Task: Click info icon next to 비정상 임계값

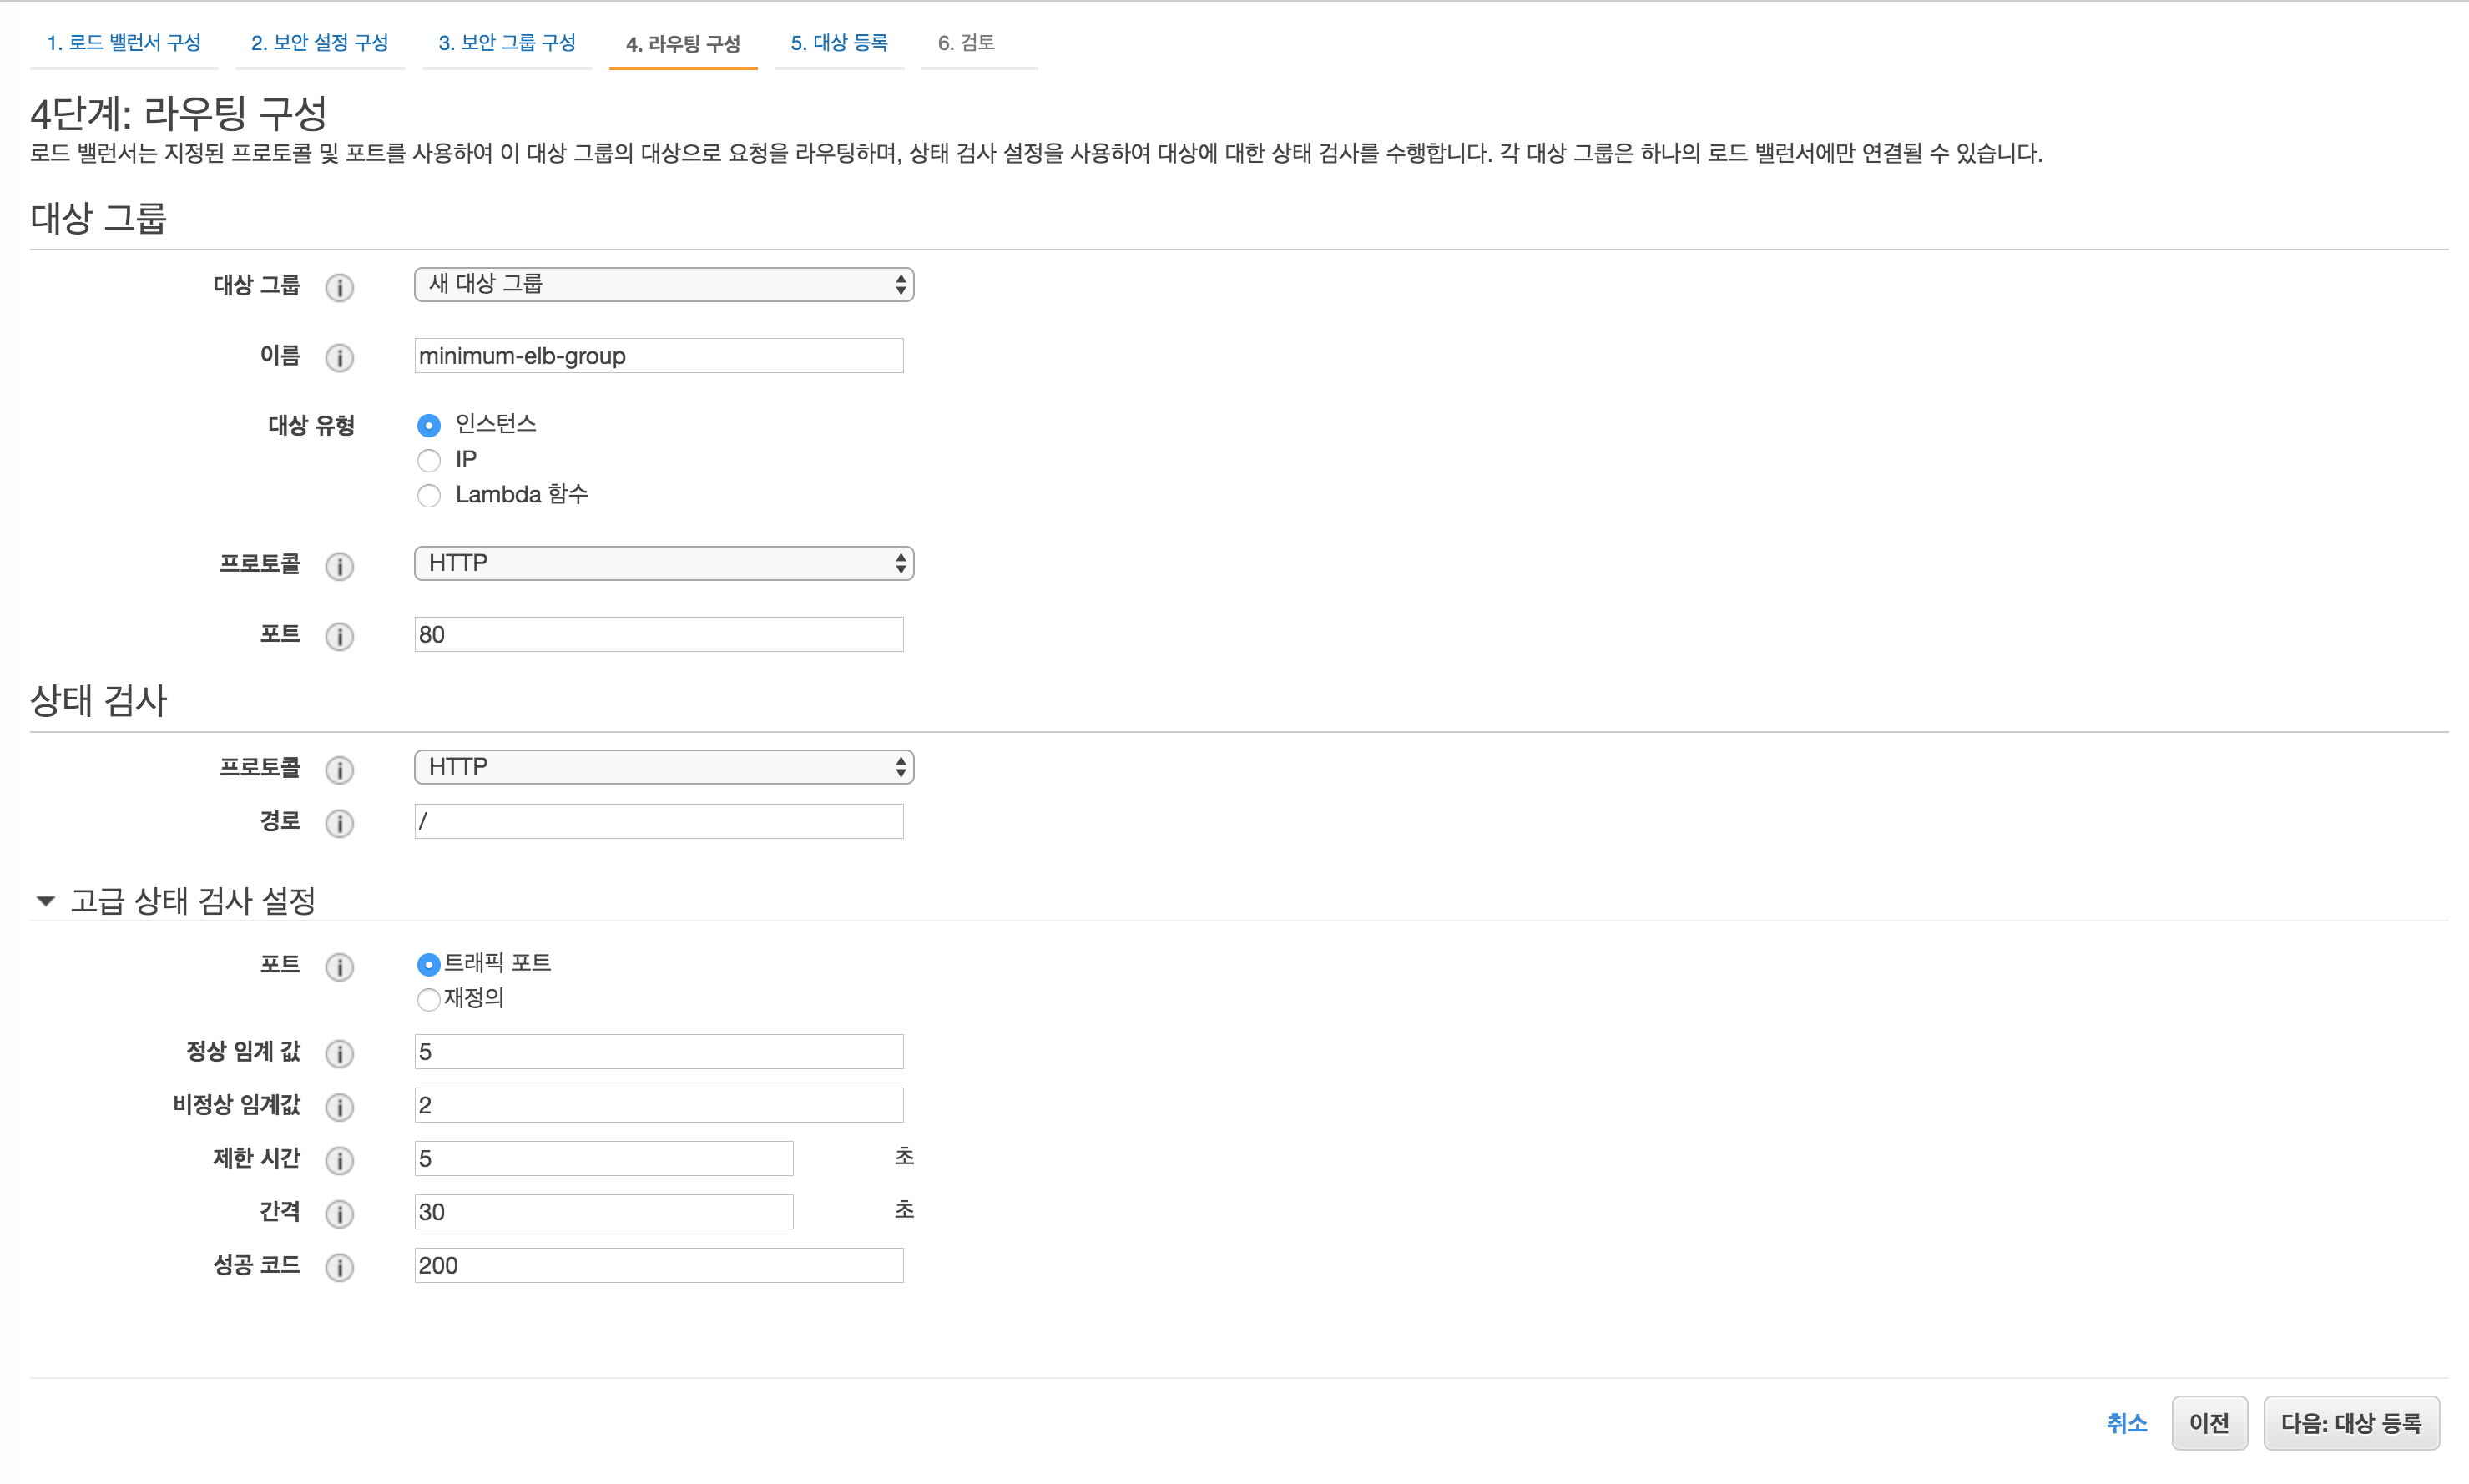Action: 339,1107
